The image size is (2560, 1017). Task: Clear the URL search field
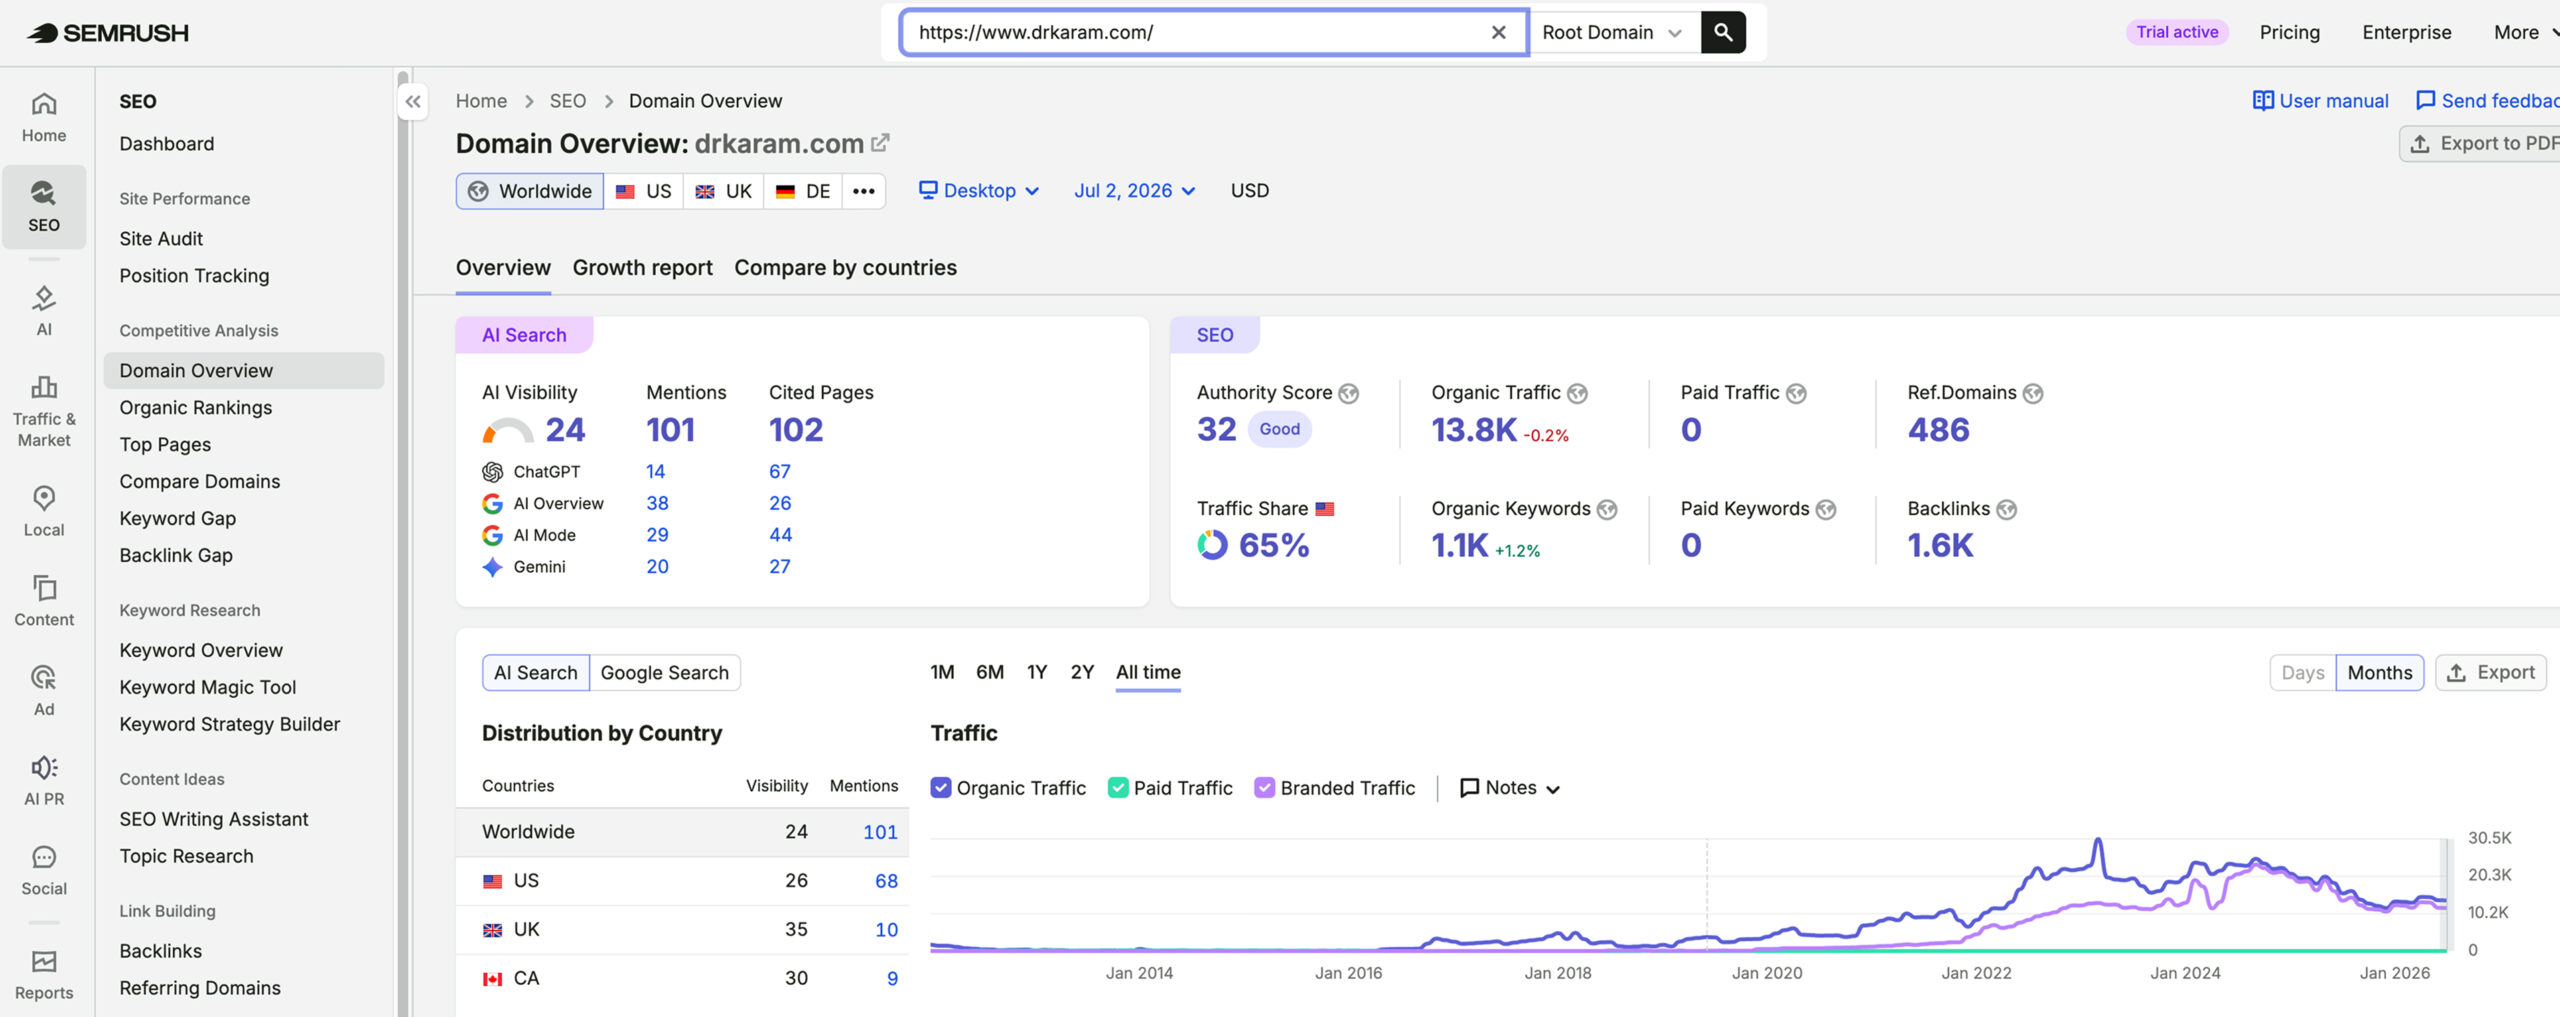tap(1498, 32)
